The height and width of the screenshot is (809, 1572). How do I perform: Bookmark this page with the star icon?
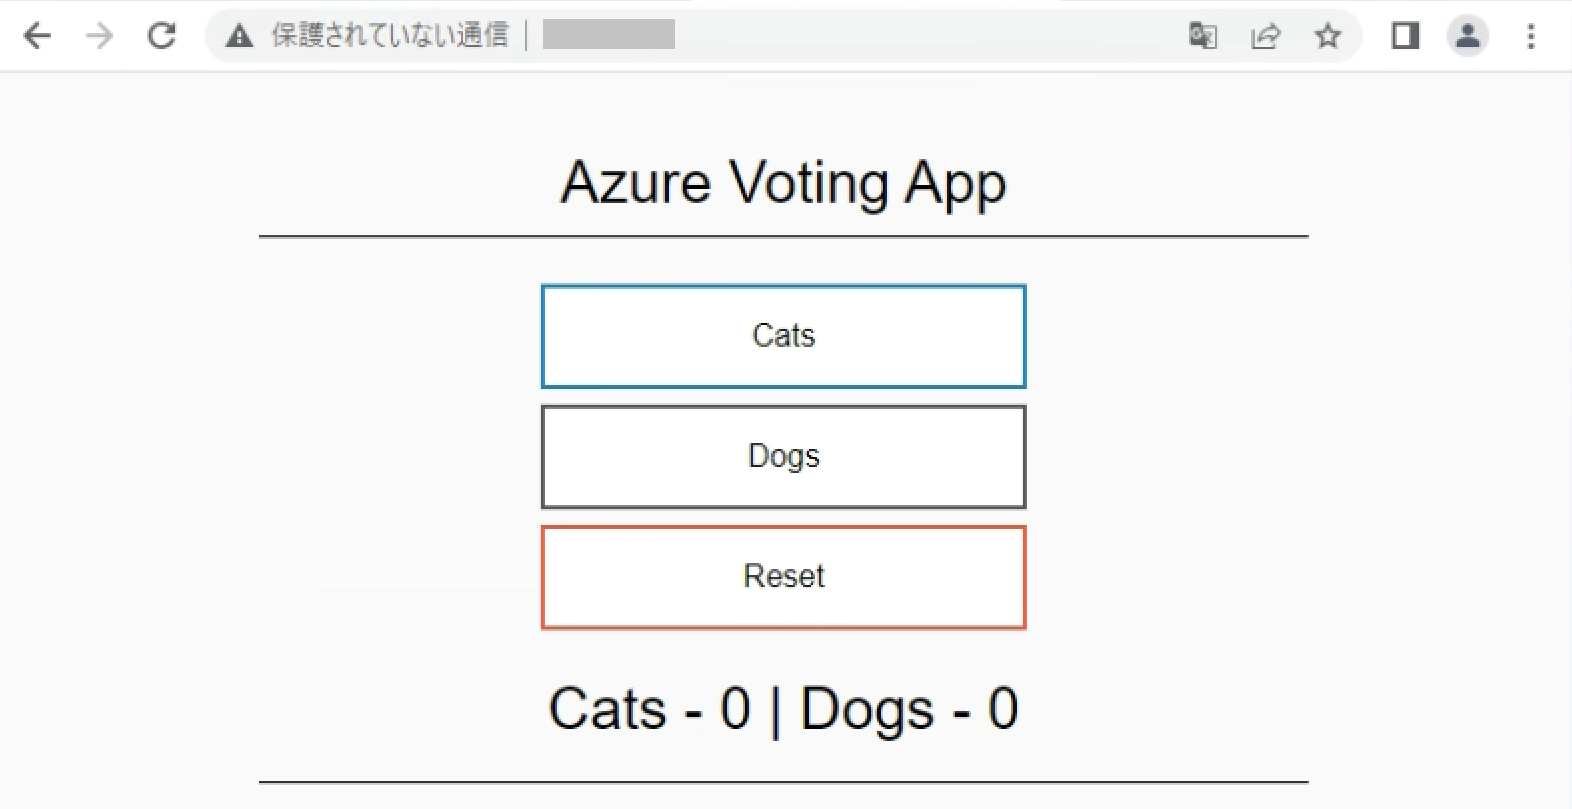point(1328,36)
